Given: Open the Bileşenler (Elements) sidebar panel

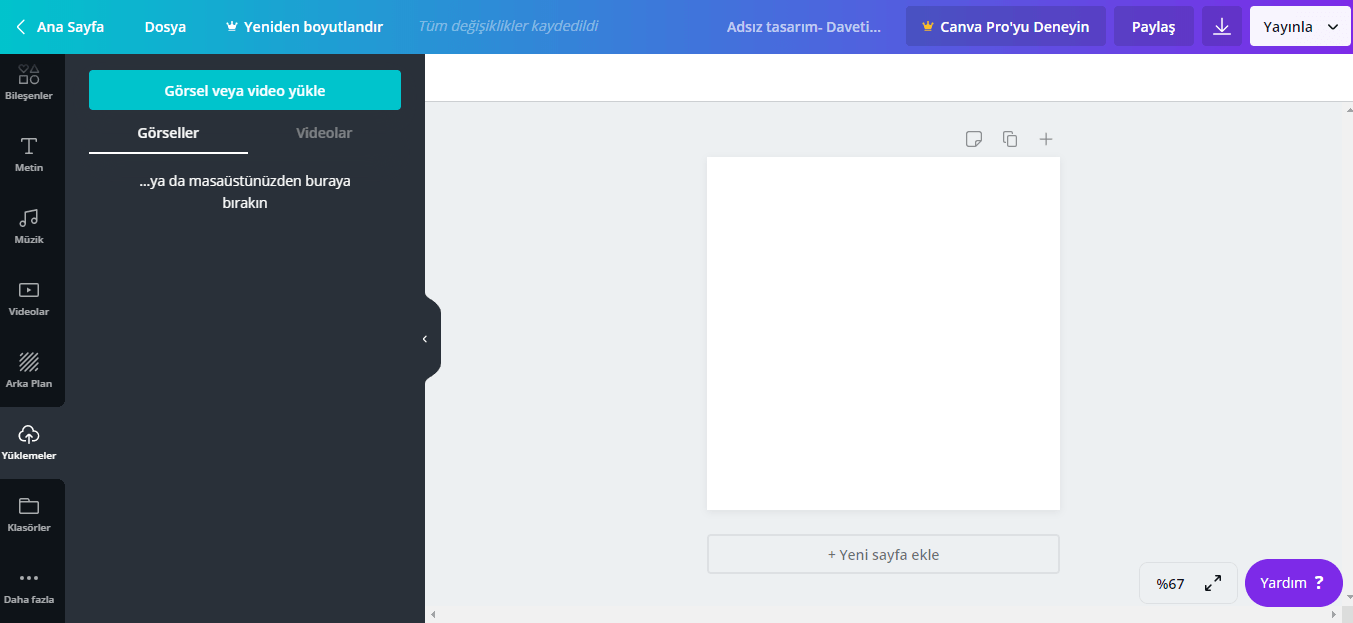Looking at the screenshot, I should pyautogui.click(x=29, y=83).
